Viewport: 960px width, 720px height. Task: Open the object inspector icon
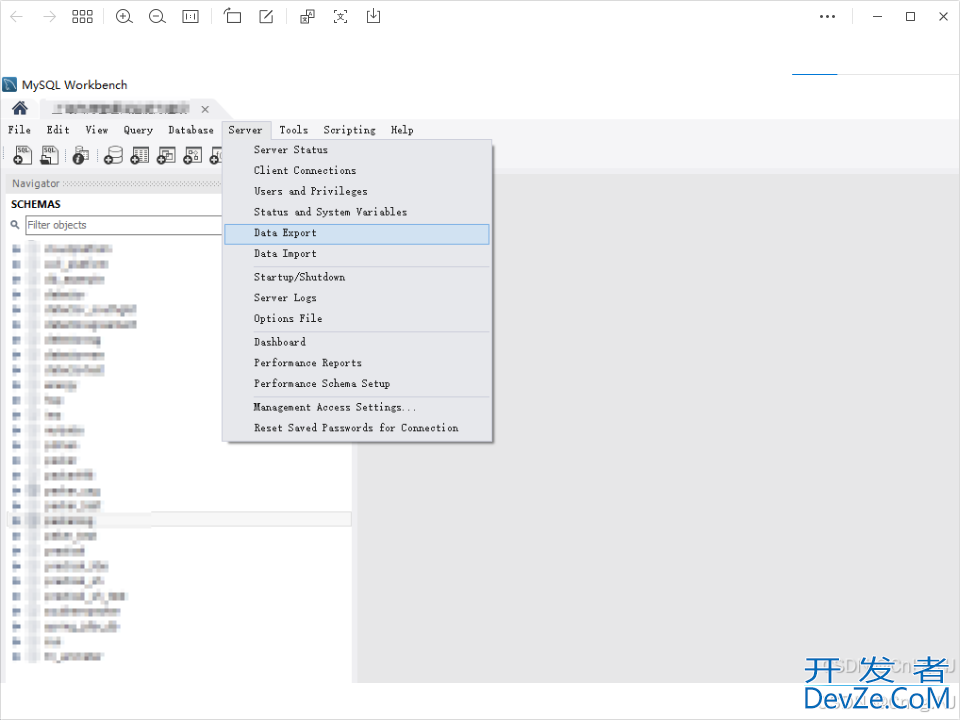coord(80,155)
